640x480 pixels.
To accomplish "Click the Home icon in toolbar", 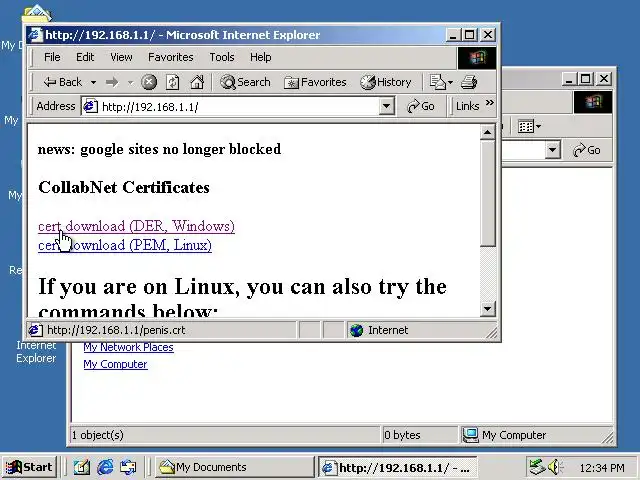I will (x=197, y=82).
